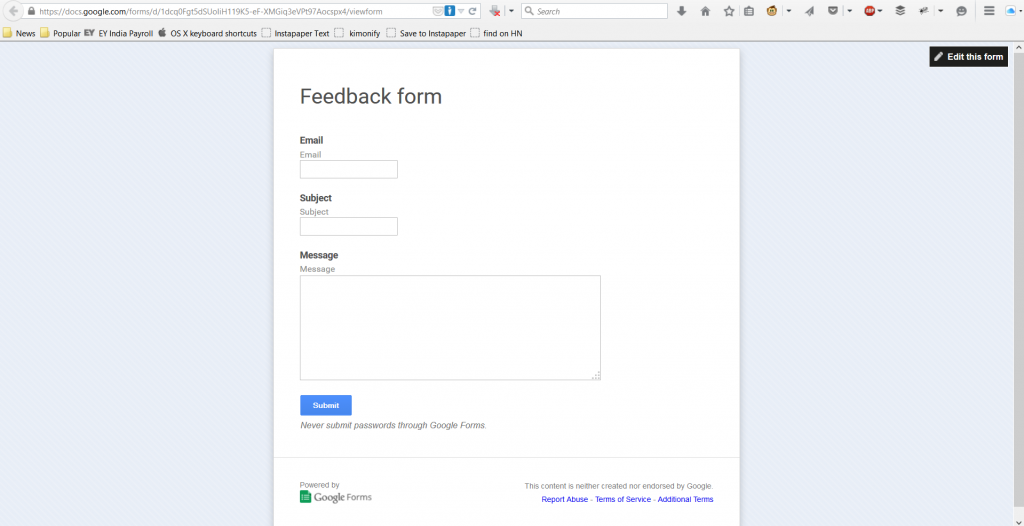Open the EY India Payroll bookmark
1024x526 pixels.
[118, 33]
